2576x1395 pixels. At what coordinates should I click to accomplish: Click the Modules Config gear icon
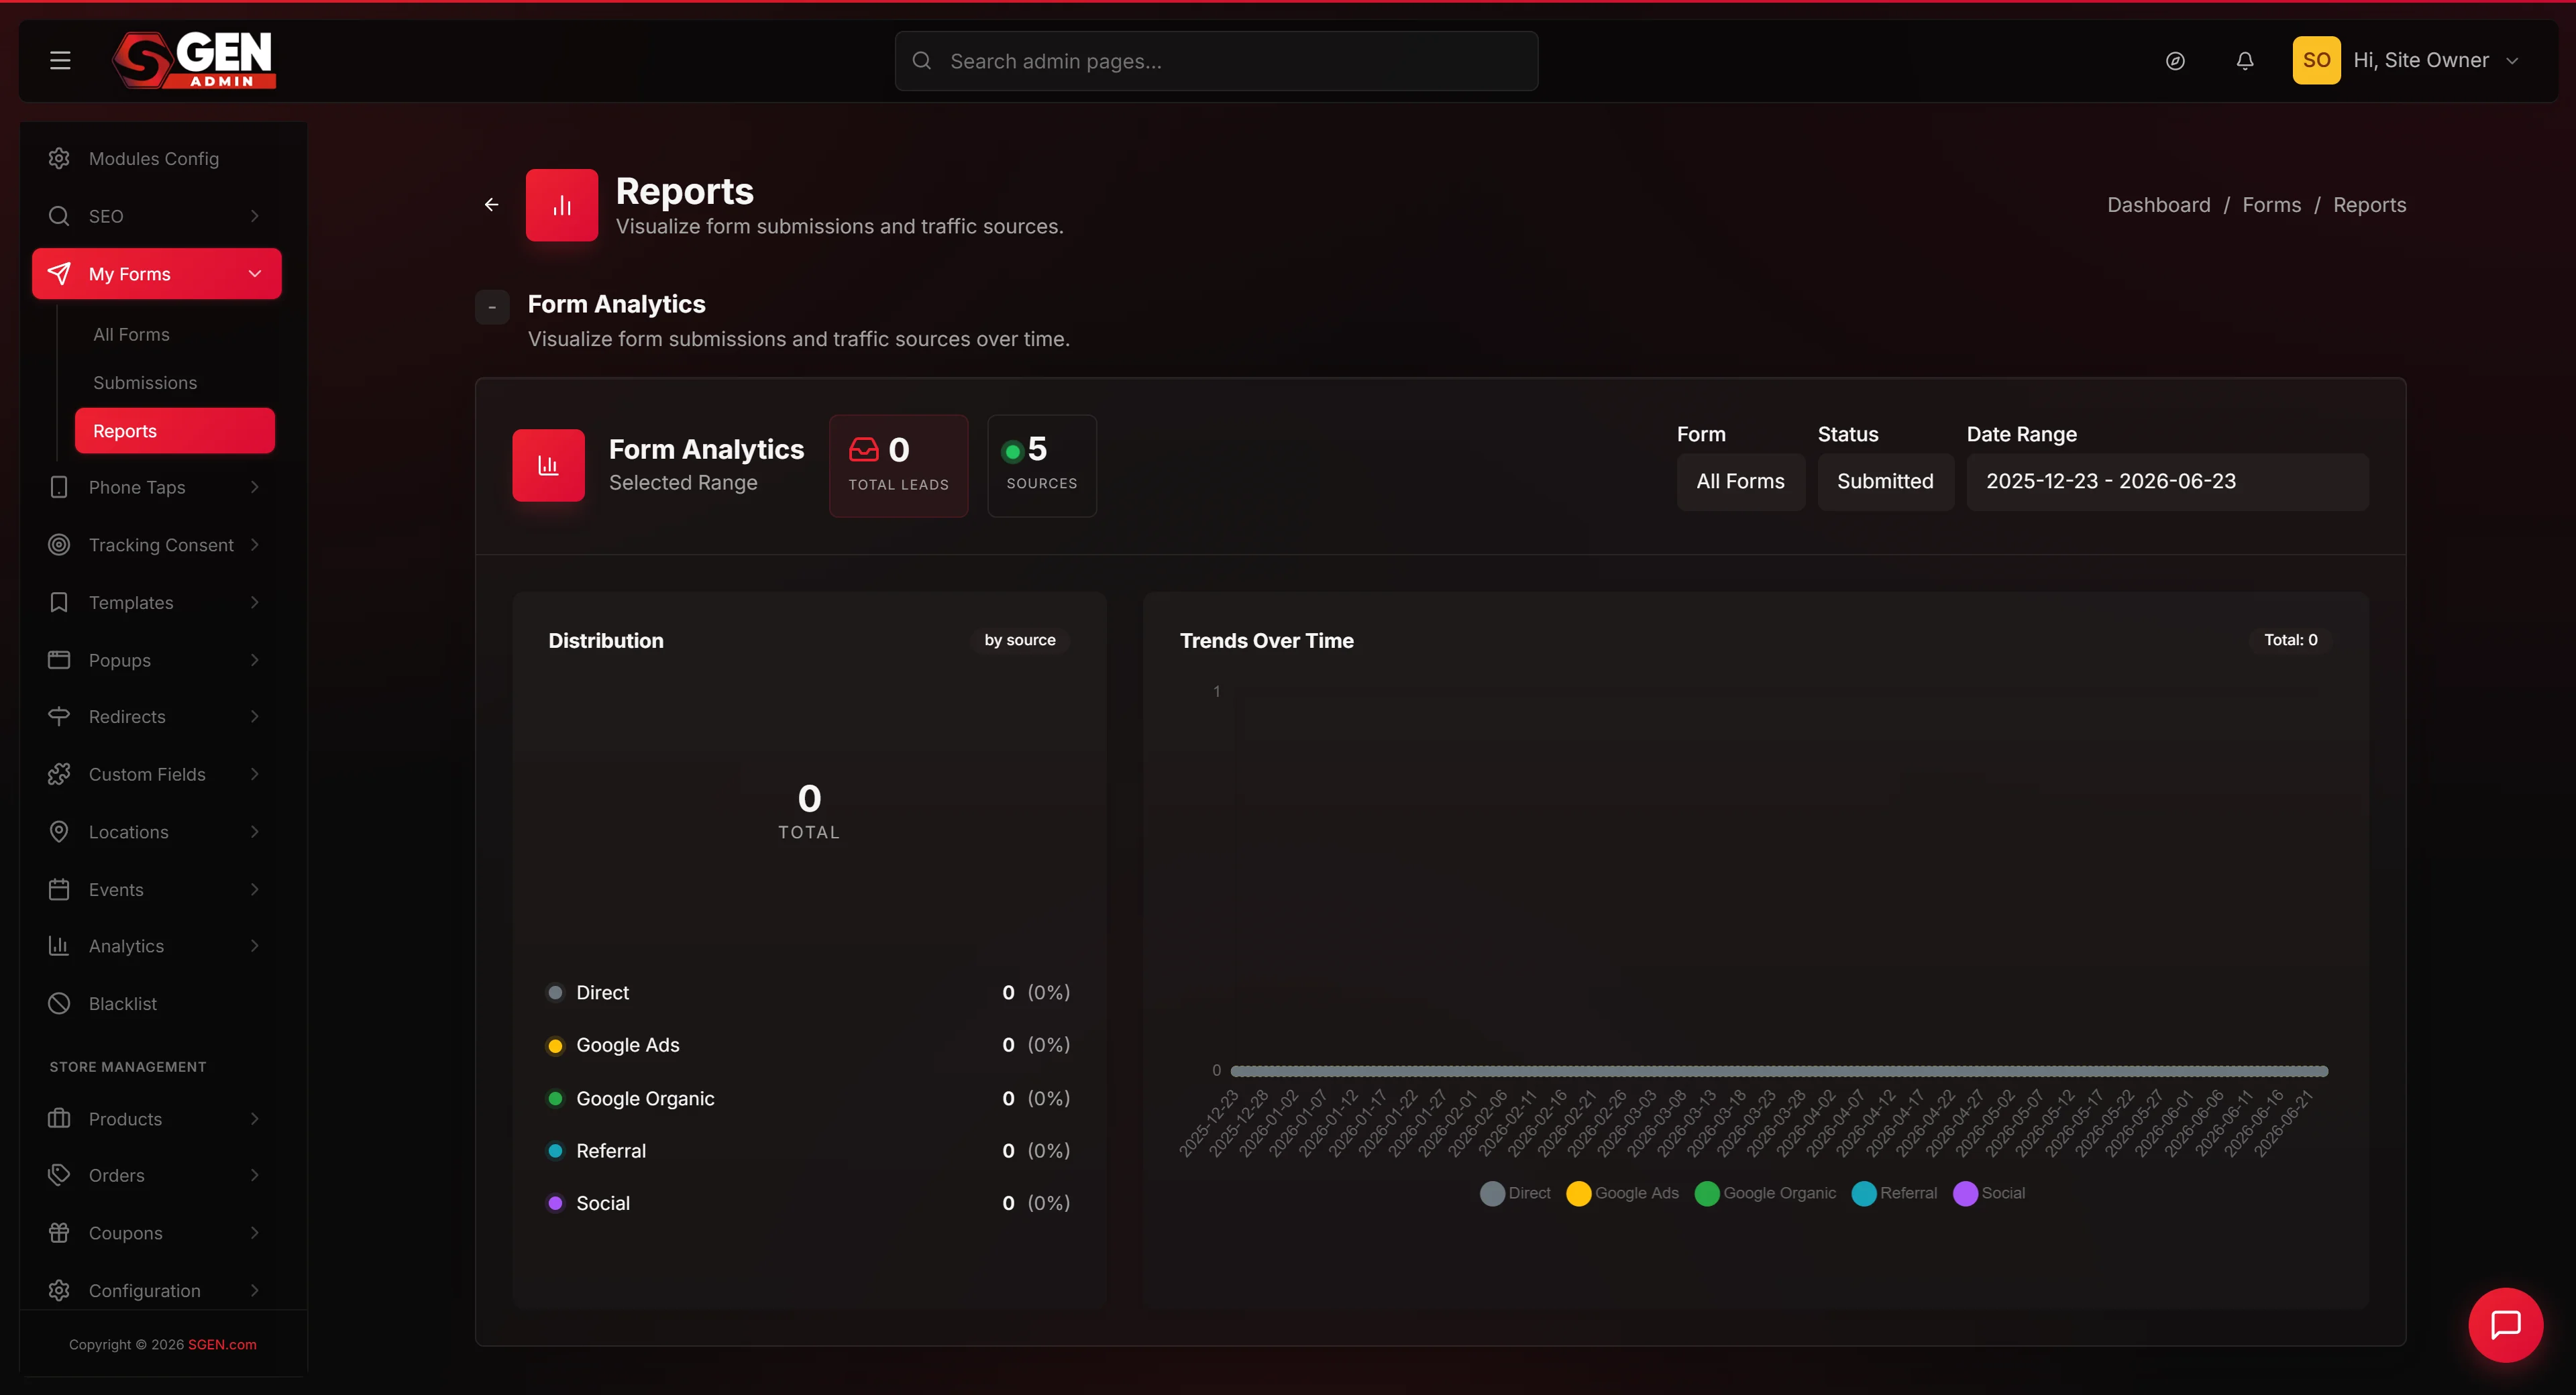pos(59,158)
